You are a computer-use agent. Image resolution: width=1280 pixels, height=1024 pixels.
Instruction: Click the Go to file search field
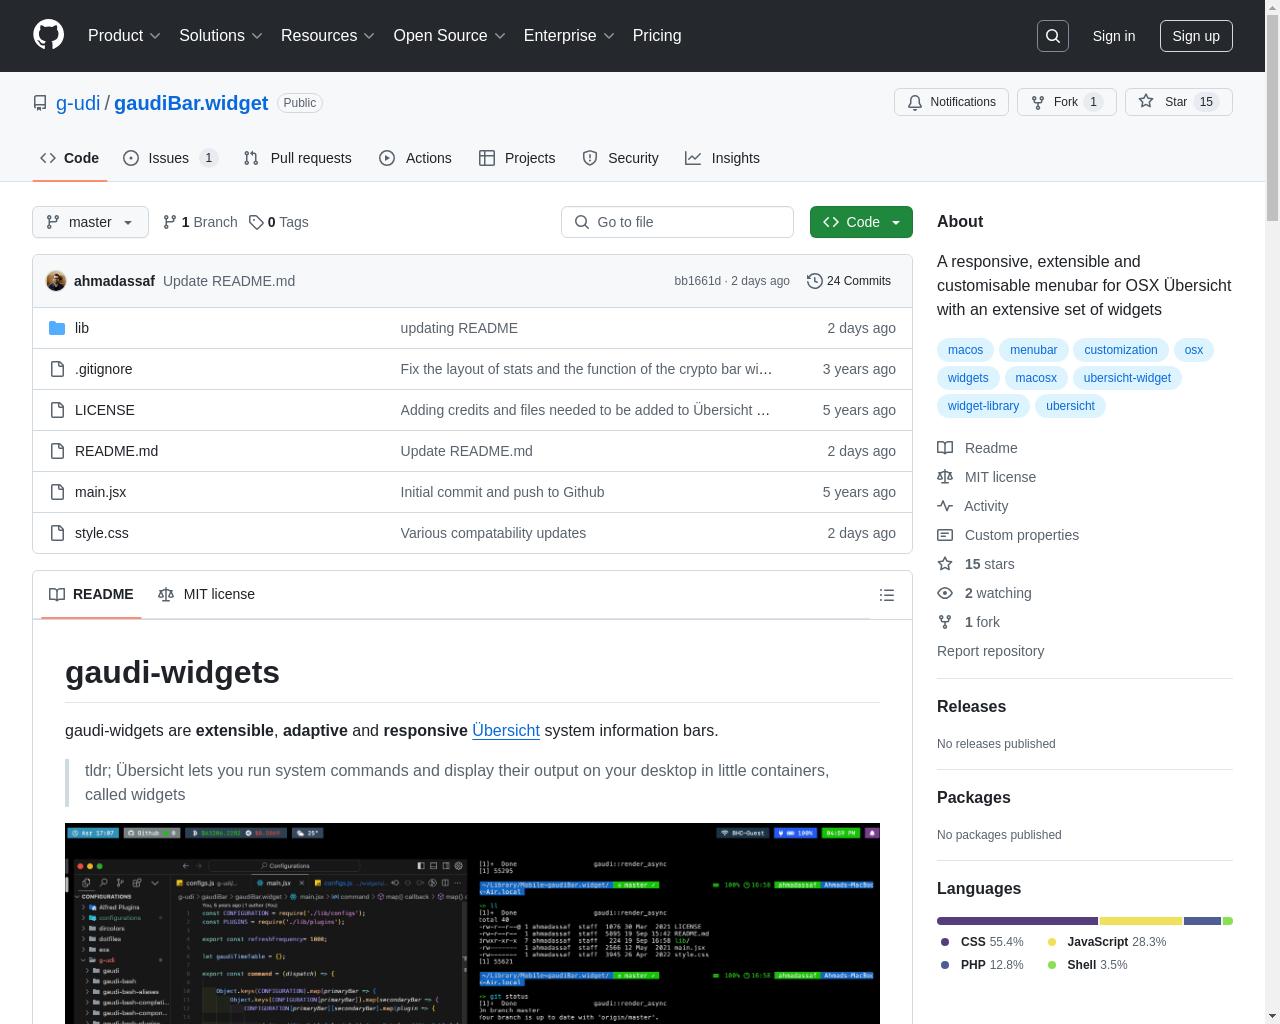point(677,222)
